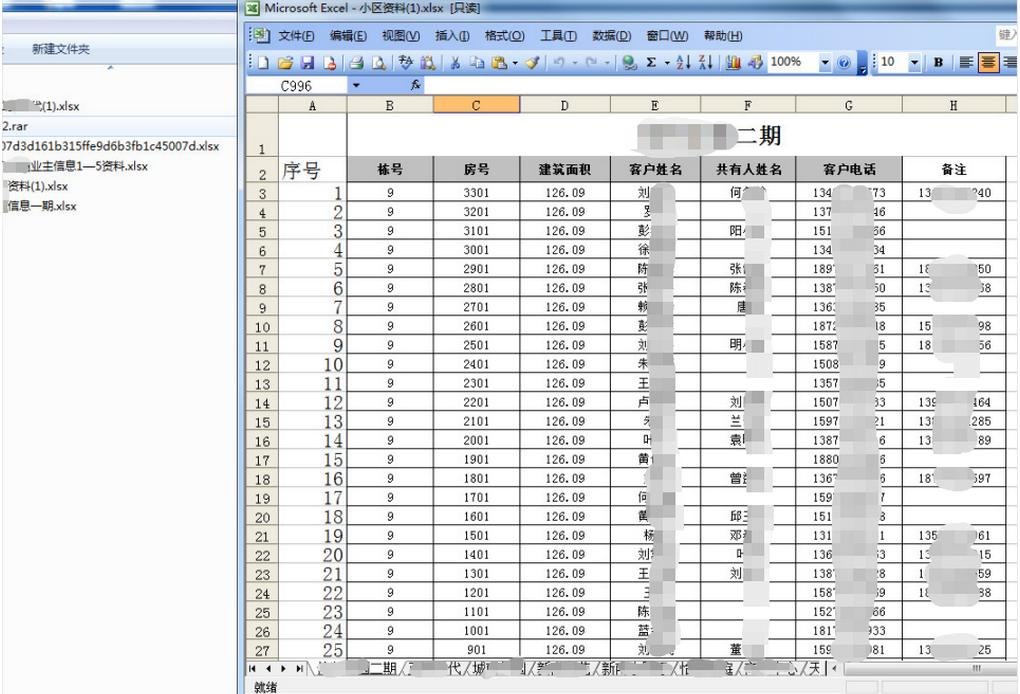Image resolution: width=1020 pixels, height=694 pixels.
Task: Toggle bold formatting
Action: [938, 63]
